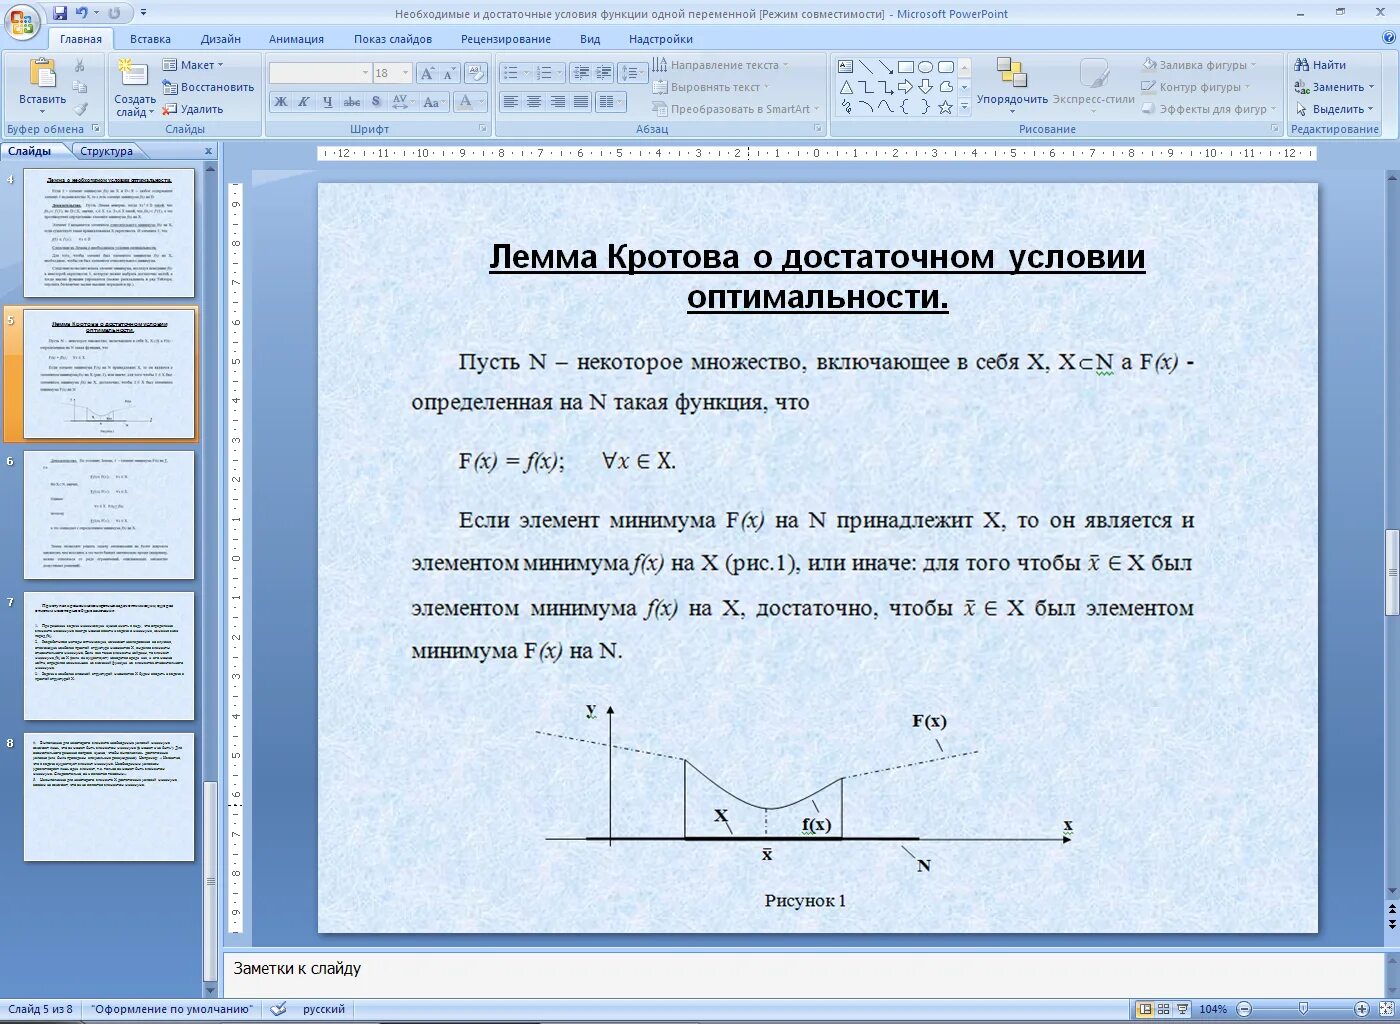Click the Decrease font size icon

tap(448, 73)
